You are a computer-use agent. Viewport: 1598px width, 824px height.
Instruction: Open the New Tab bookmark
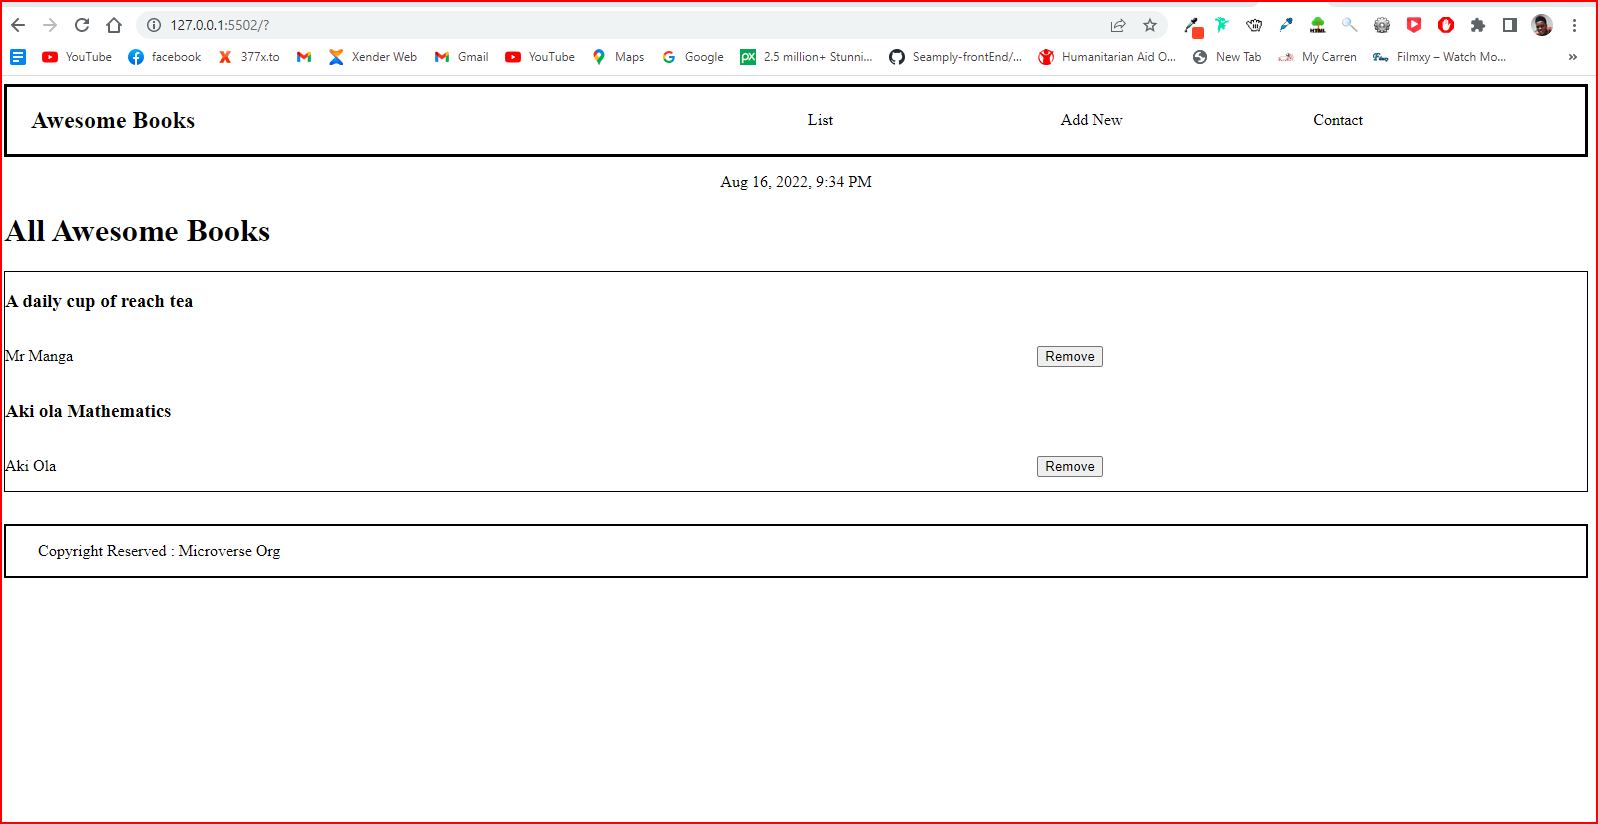click(1227, 57)
